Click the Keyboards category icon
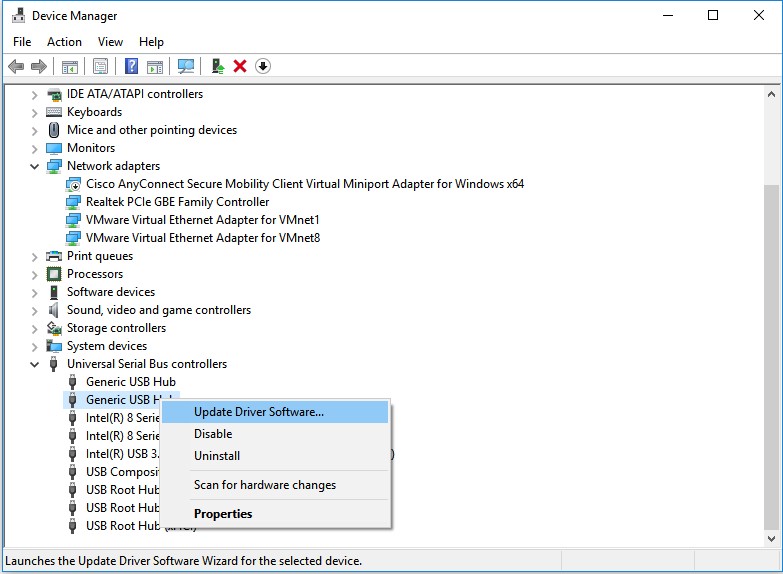 click(54, 112)
